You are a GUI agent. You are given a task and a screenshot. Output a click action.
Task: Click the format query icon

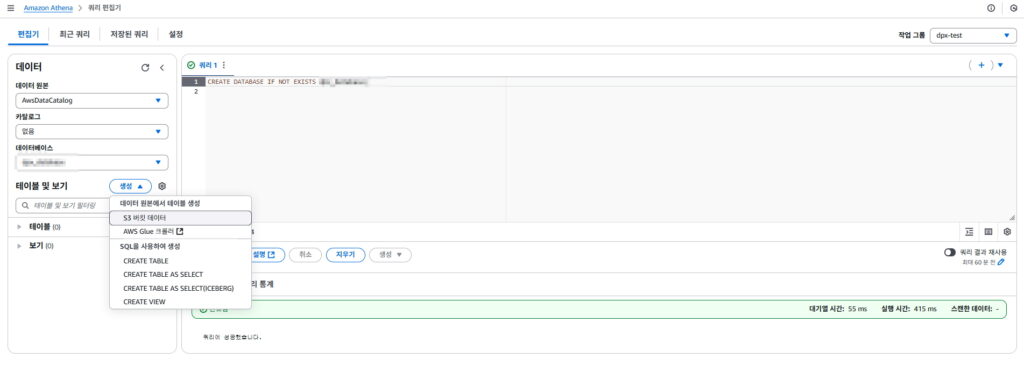click(x=969, y=231)
